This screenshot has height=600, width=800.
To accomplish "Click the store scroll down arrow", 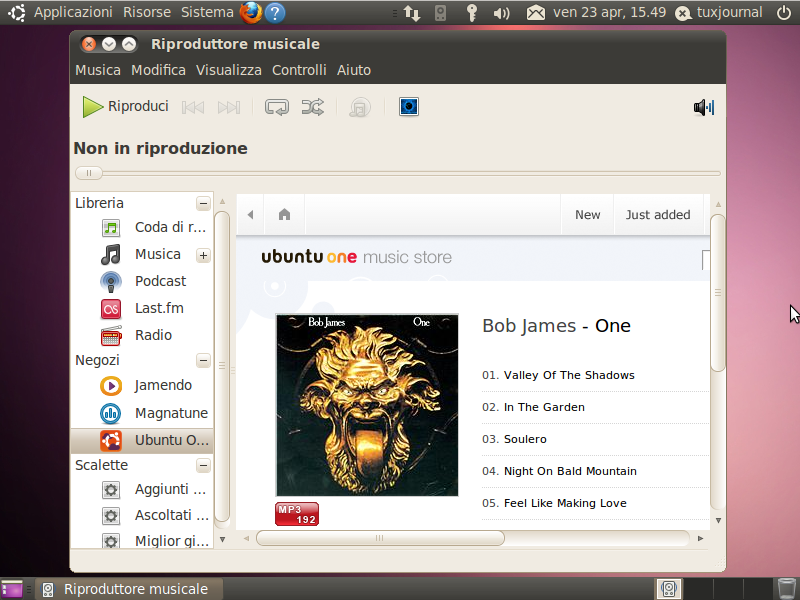I will click(x=718, y=521).
